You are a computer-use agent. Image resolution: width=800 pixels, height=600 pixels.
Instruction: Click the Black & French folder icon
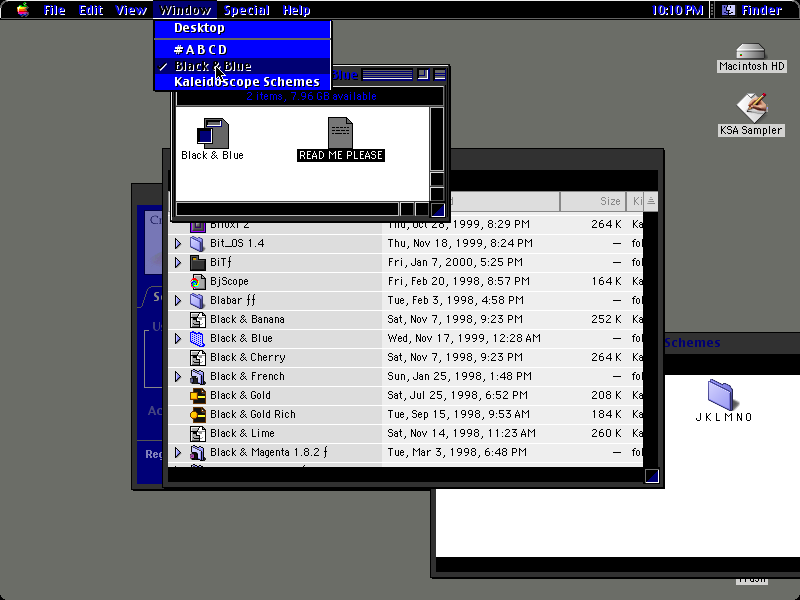[x=197, y=377]
